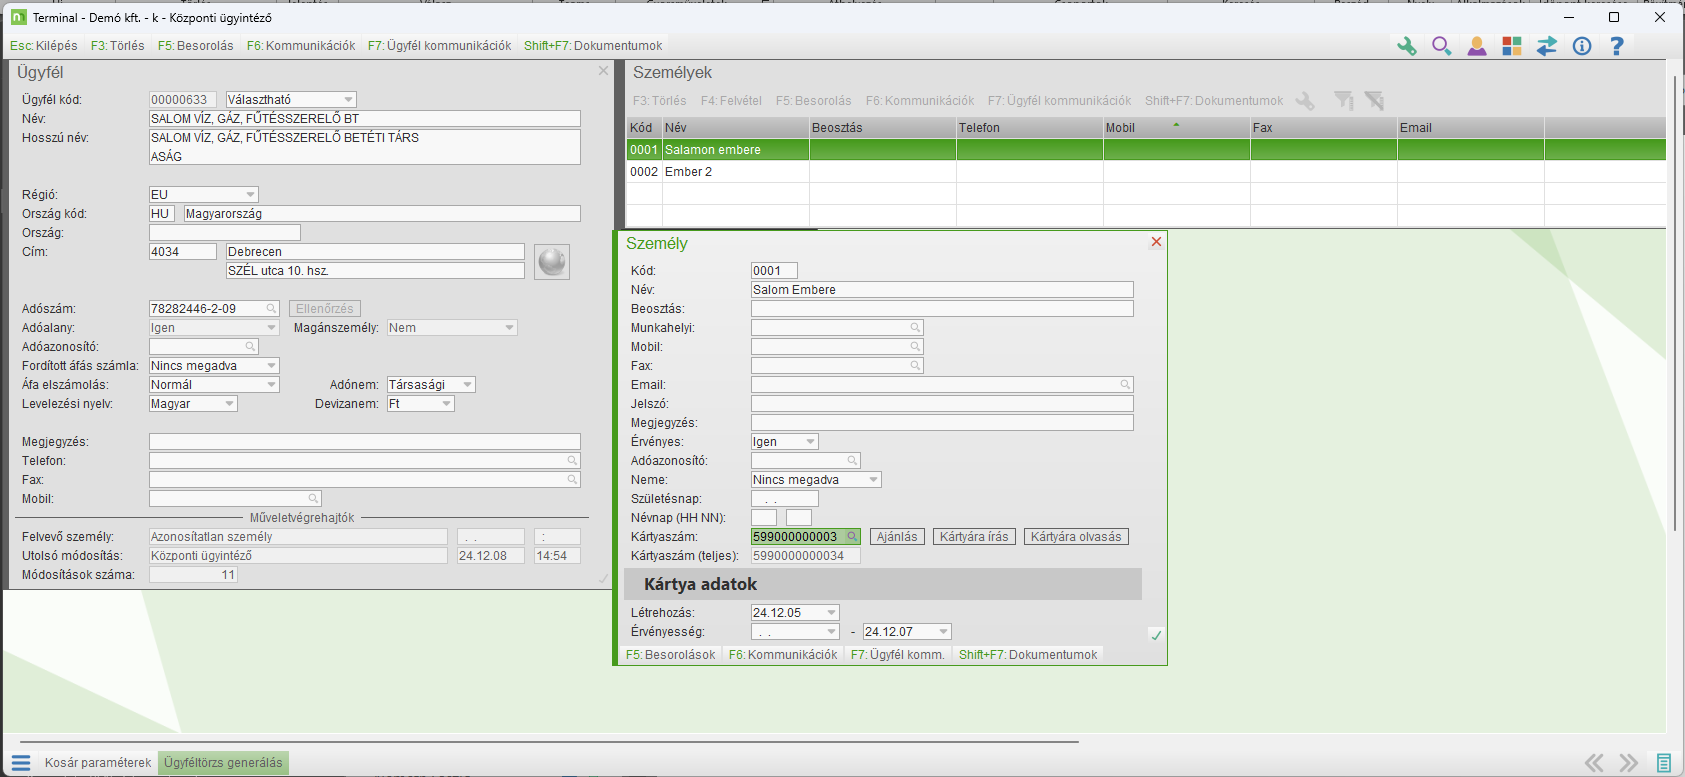Confirm with green checkmark in Személy dialog
Screen dimensions: 1685x777
tap(1156, 635)
